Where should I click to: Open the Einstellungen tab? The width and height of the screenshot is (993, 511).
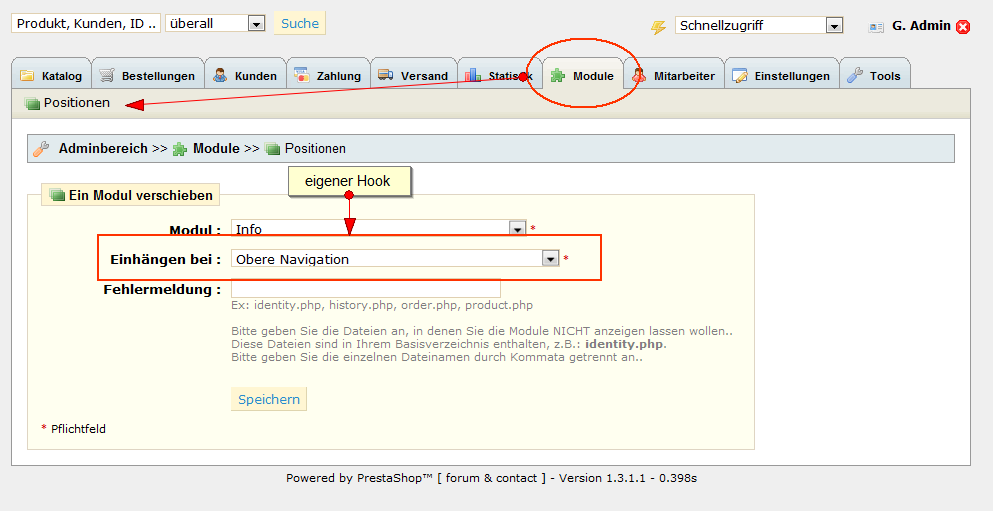(x=780, y=76)
